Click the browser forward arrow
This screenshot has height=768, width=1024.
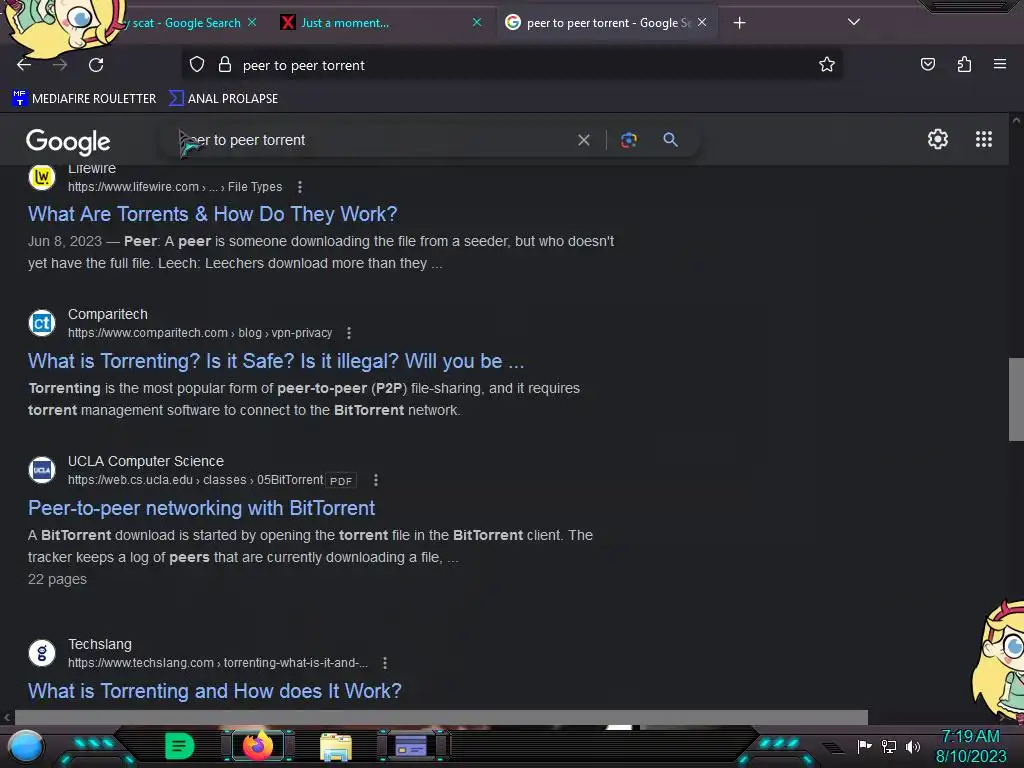[60, 65]
